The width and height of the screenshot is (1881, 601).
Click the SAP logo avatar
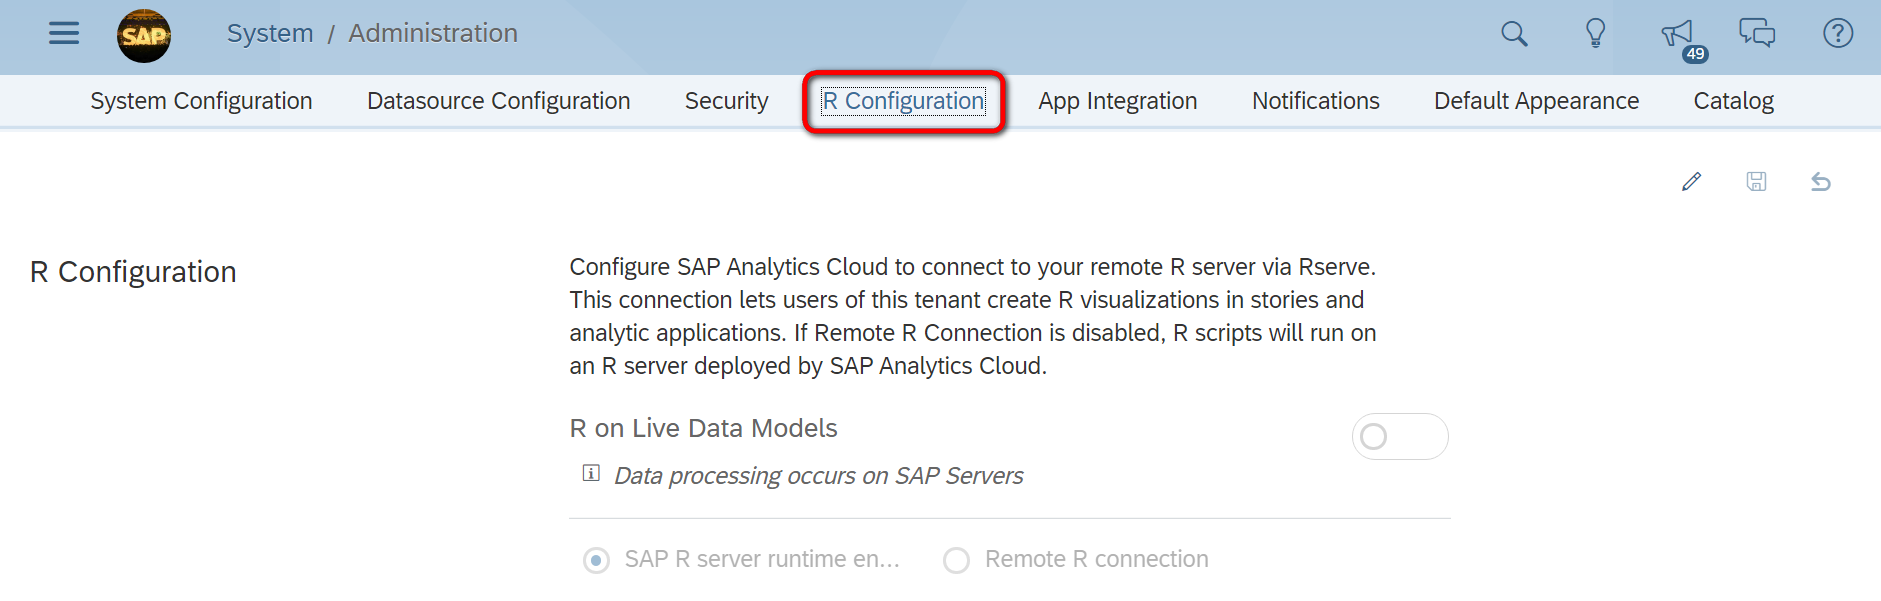144,36
